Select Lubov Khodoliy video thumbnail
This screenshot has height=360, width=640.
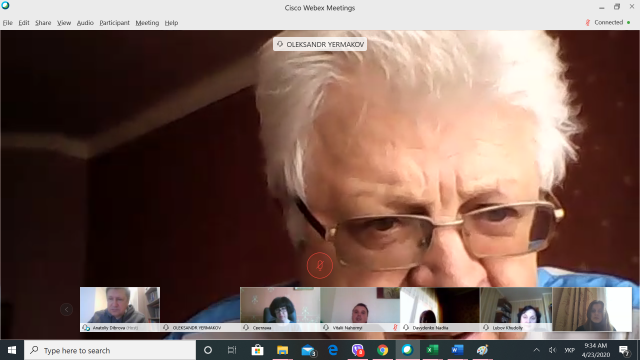(x=516, y=309)
